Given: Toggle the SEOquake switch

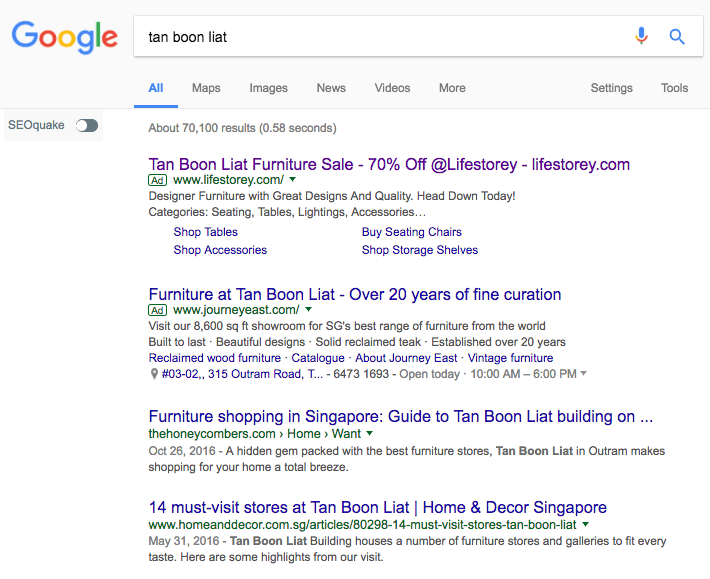Looking at the screenshot, I should 87,125.
